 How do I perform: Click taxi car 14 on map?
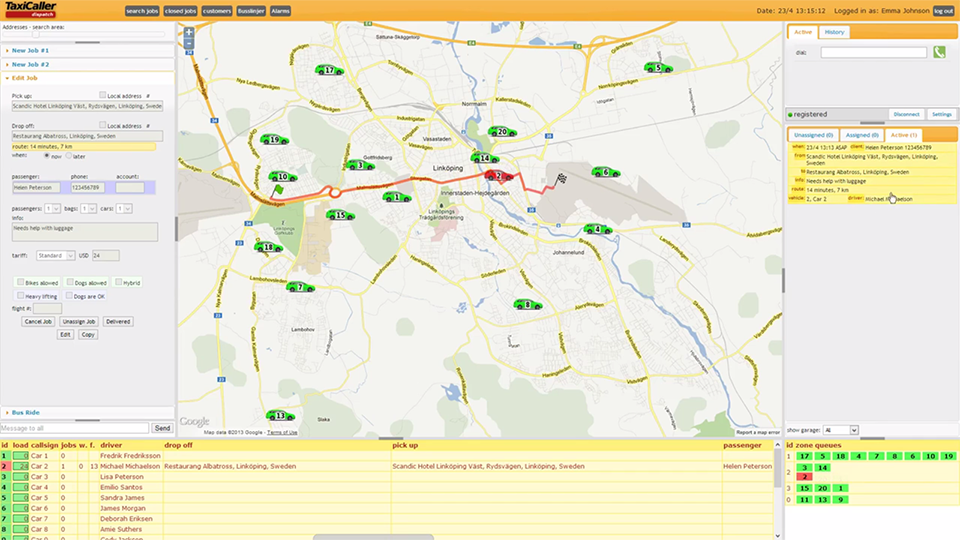[485, 158]
